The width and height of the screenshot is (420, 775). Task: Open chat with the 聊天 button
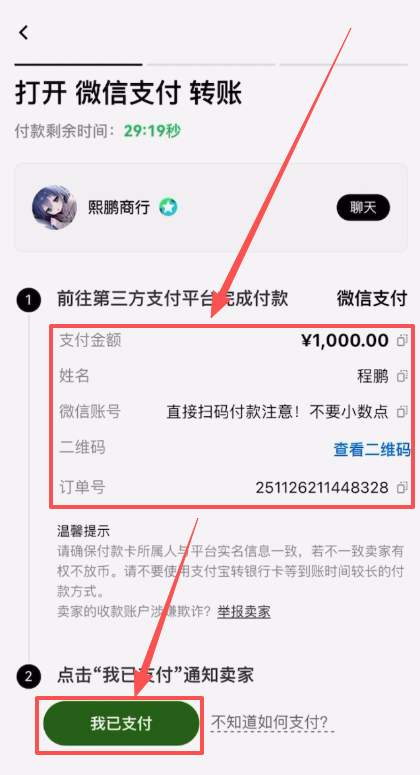coord(363,208)
